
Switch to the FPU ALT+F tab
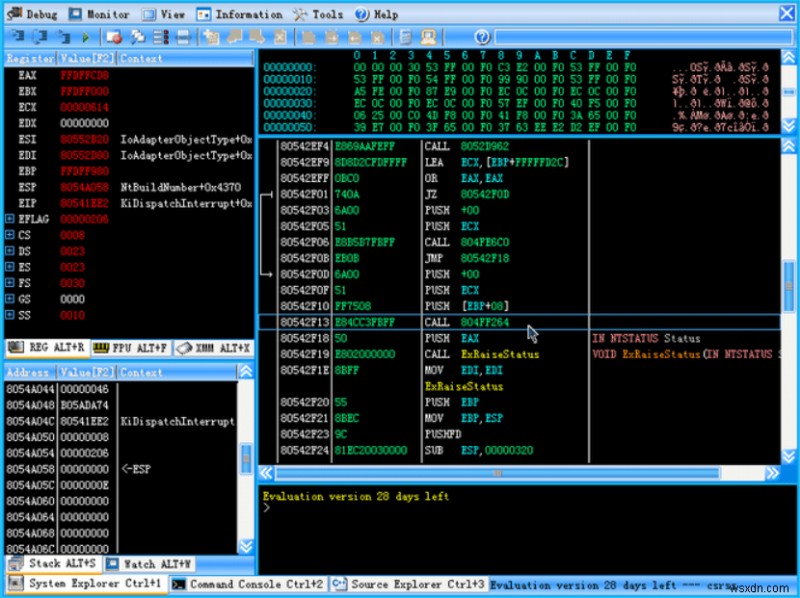click(131, 348)
